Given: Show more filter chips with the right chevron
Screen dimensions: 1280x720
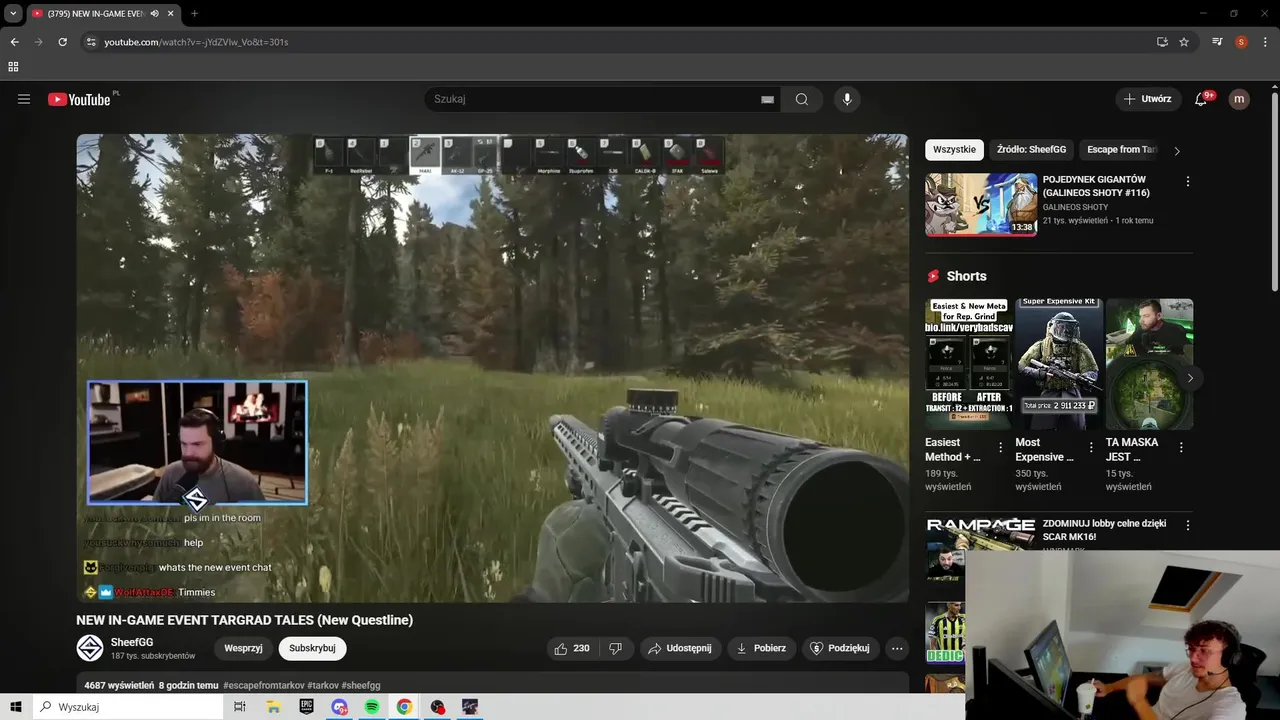Looking at the screenshot, I should (x=1177, y=151).
